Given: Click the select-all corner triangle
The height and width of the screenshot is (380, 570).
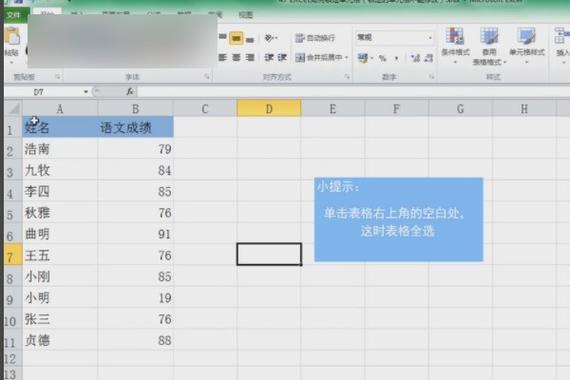Looking at the screenshot, I should coord(13,108).
